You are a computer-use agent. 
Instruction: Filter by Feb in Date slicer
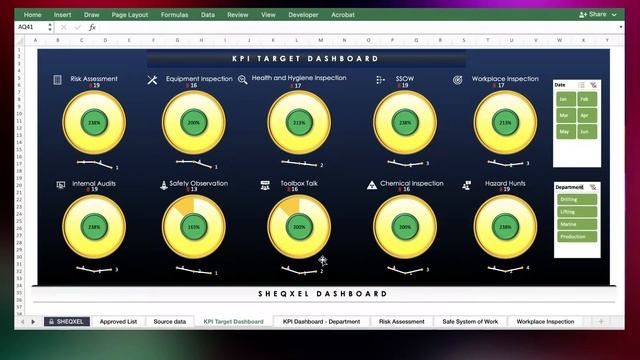pyautogui.click(x=587, y=99)
